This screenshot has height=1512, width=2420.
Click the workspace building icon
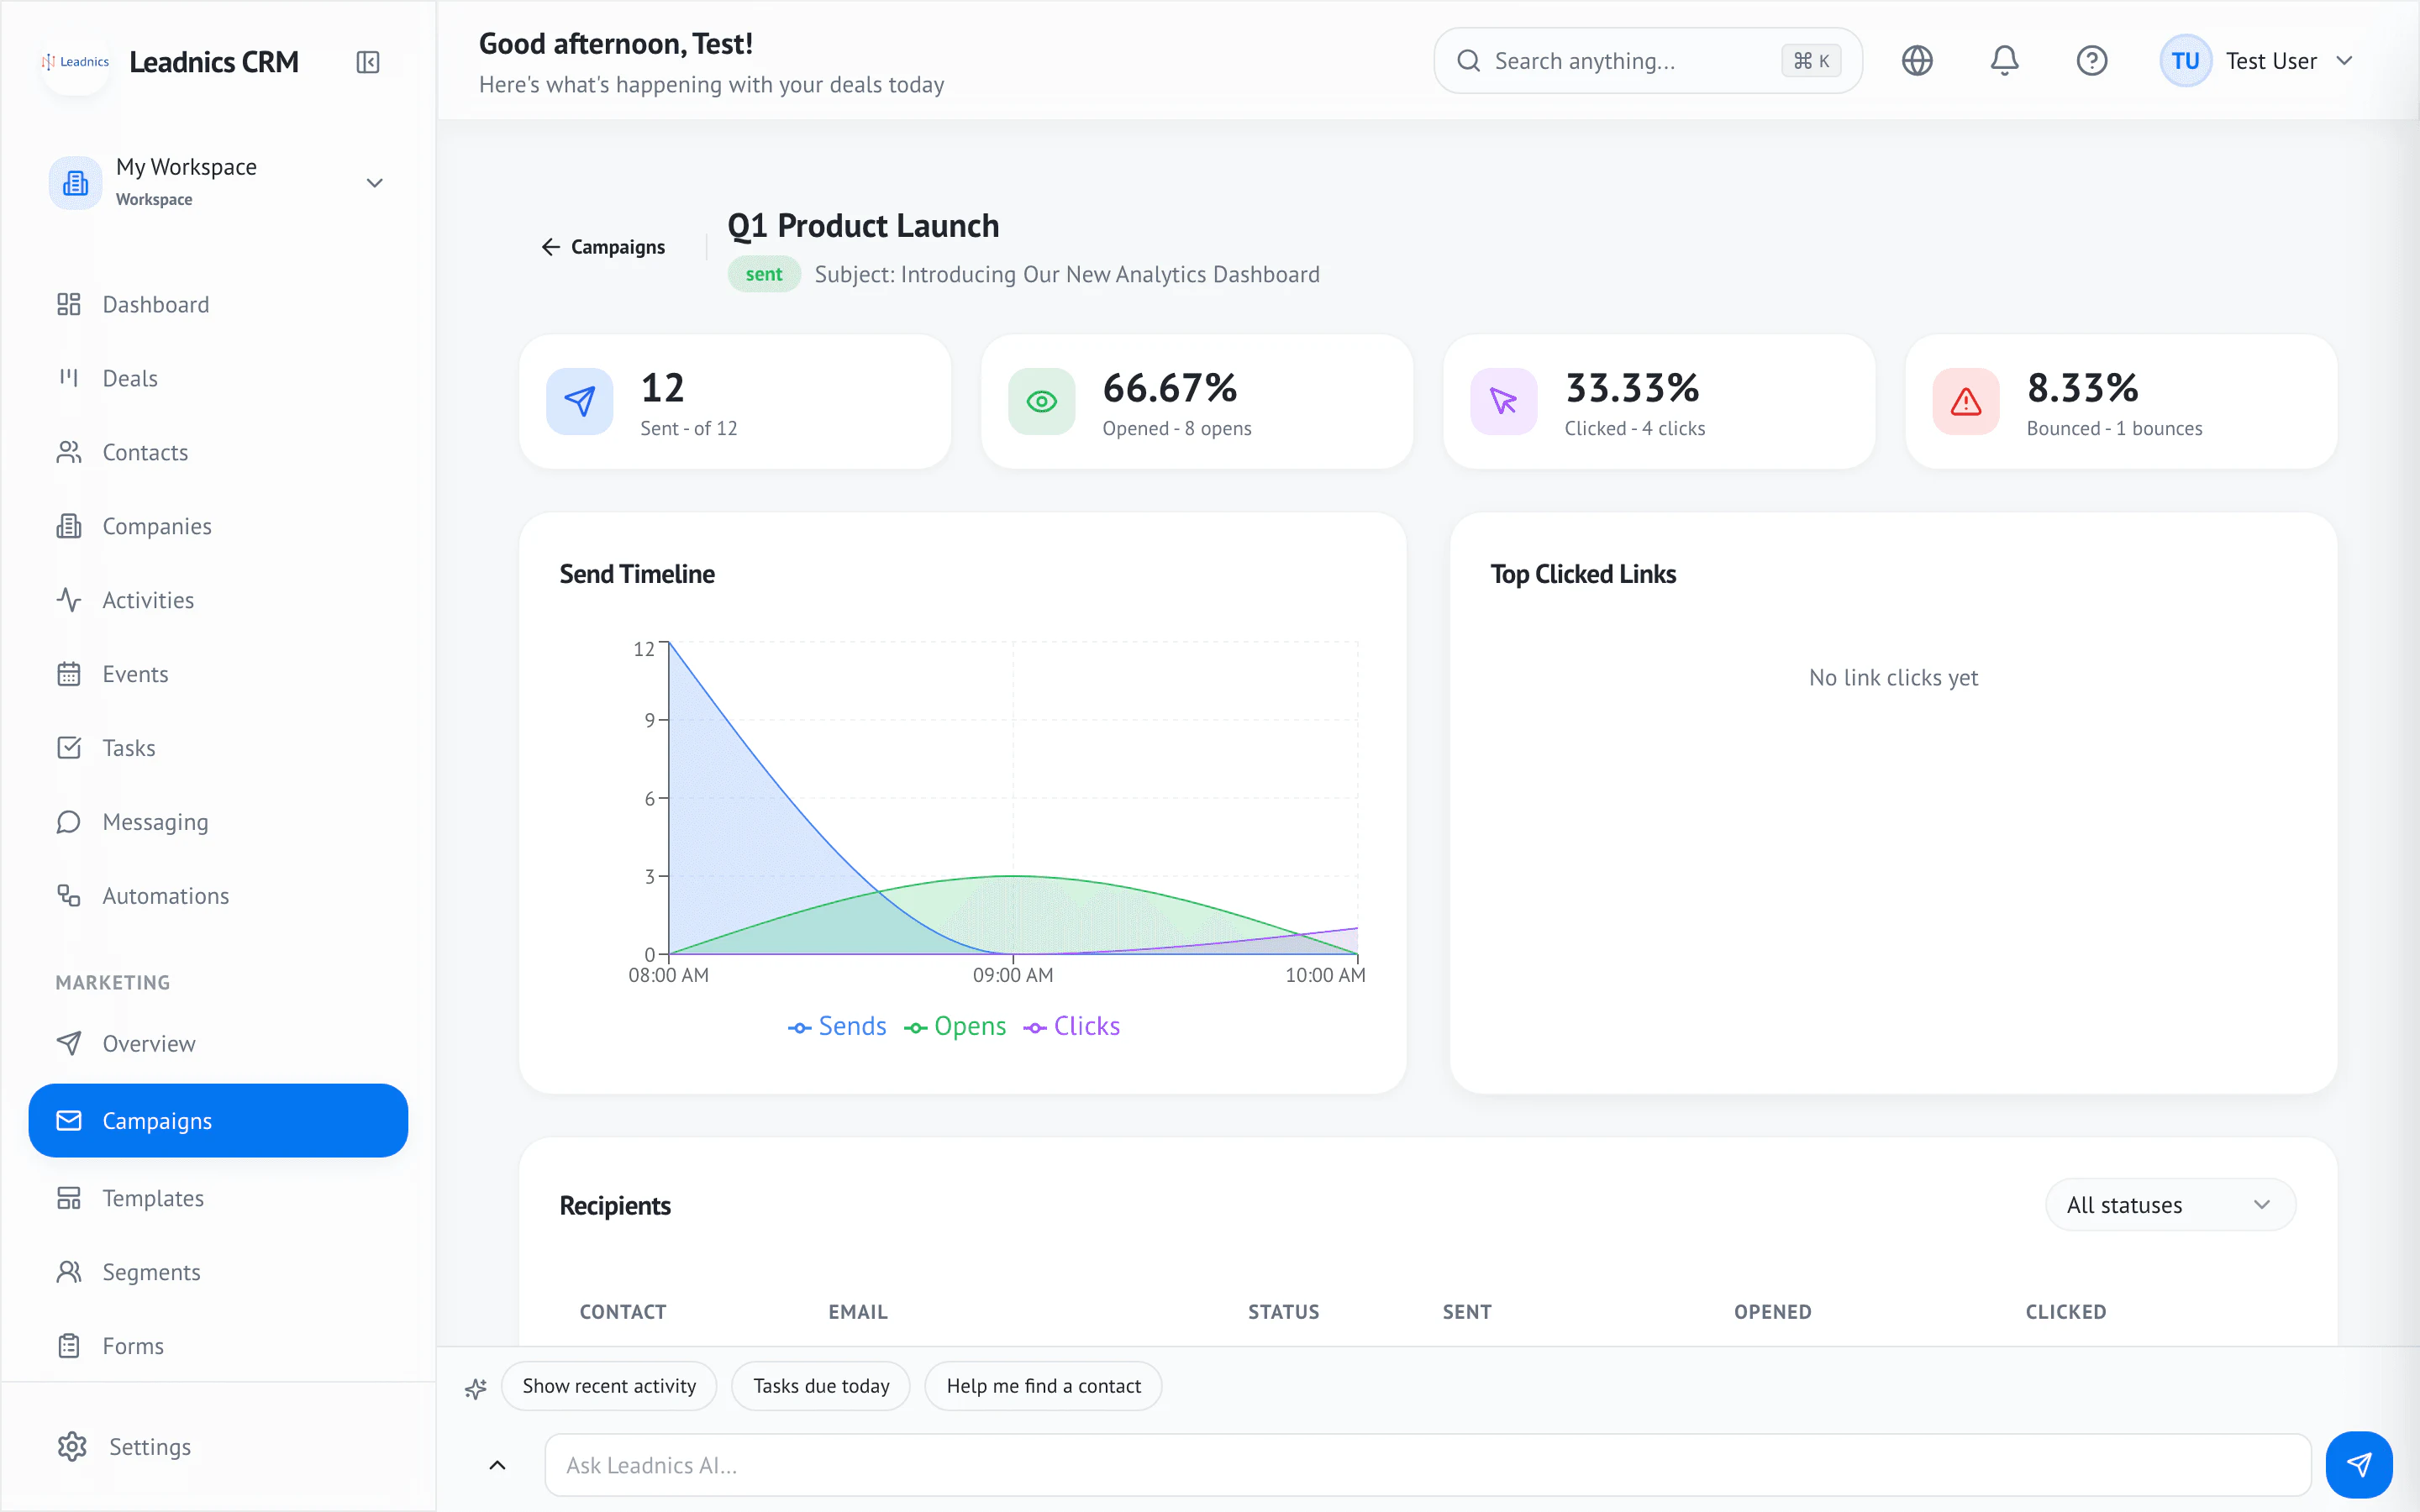pos(76,183)
